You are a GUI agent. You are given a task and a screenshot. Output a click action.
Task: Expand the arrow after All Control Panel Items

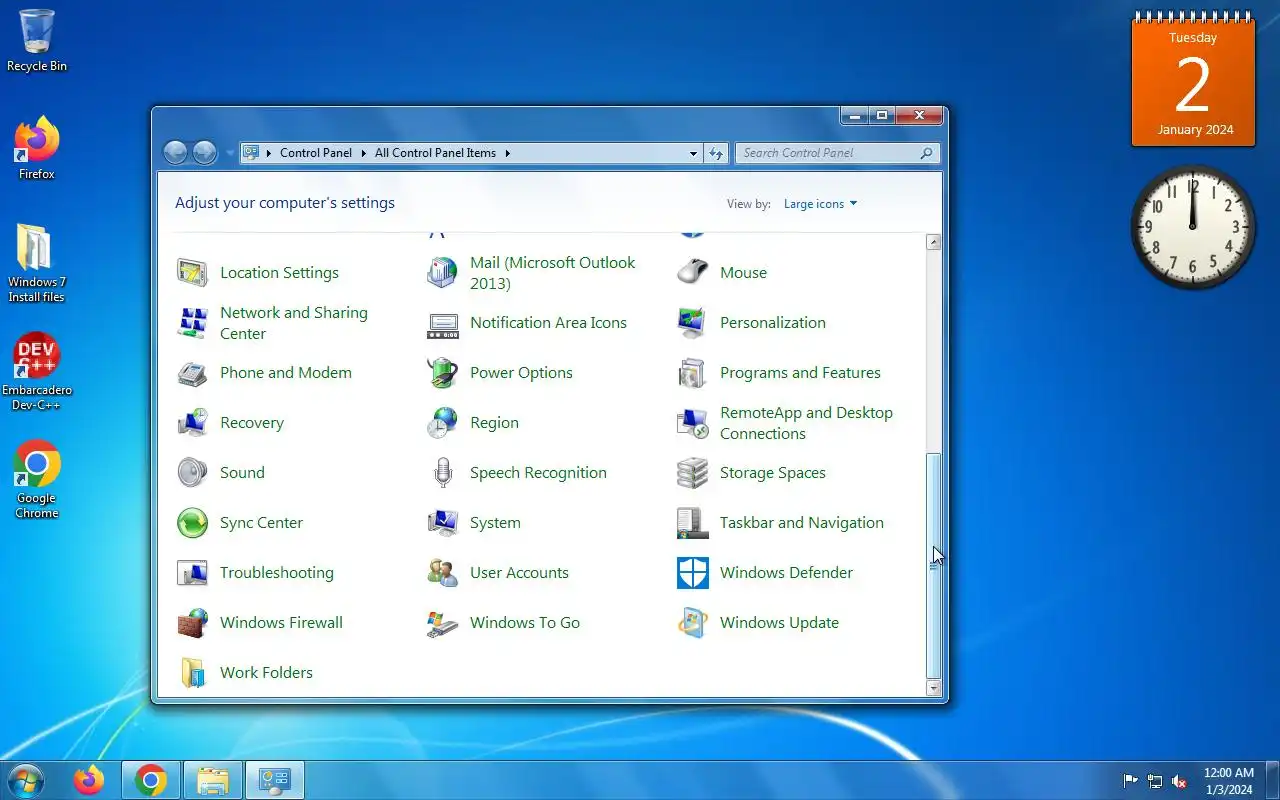[507, 153]
